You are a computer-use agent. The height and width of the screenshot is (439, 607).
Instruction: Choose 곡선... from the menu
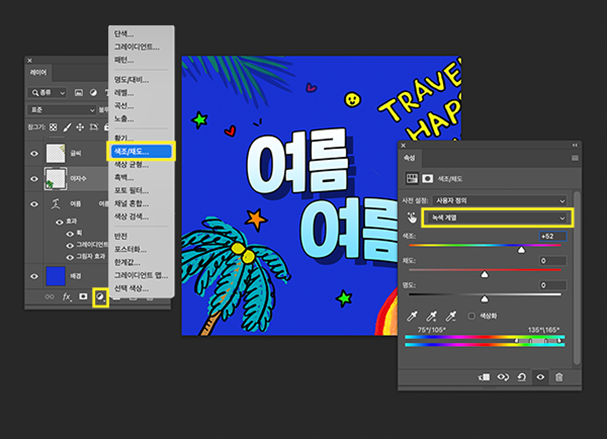124,106
